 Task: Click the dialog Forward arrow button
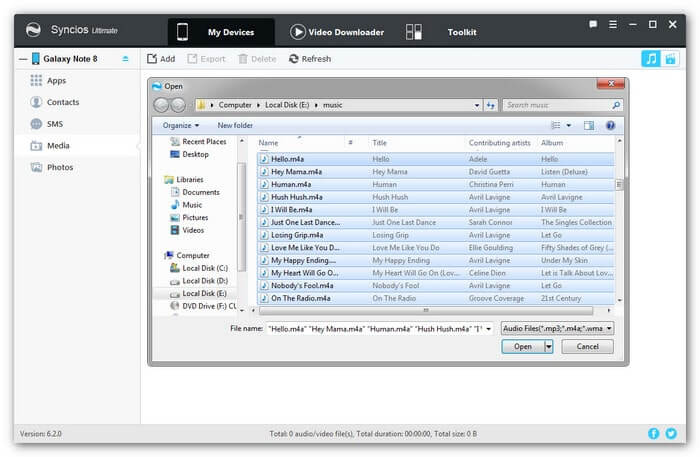click(178, 105)
